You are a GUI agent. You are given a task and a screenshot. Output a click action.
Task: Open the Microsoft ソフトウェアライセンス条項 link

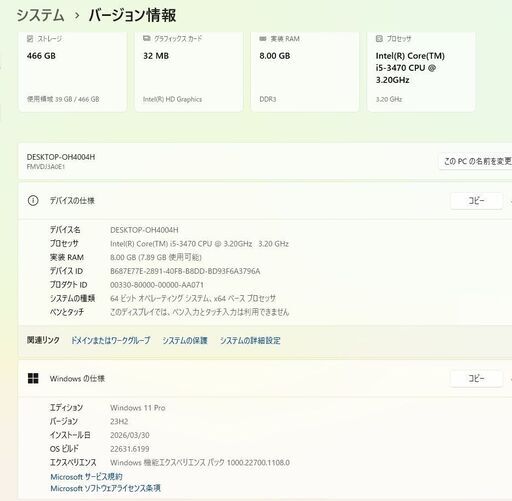[105, 488]
